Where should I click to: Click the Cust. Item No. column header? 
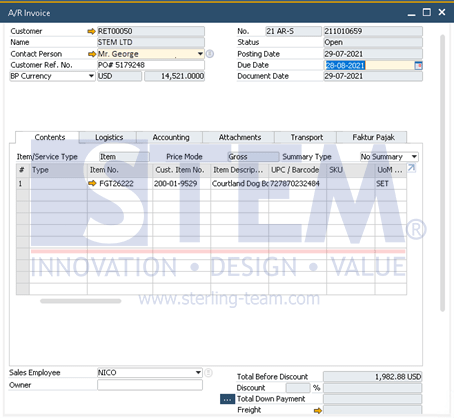181,170
